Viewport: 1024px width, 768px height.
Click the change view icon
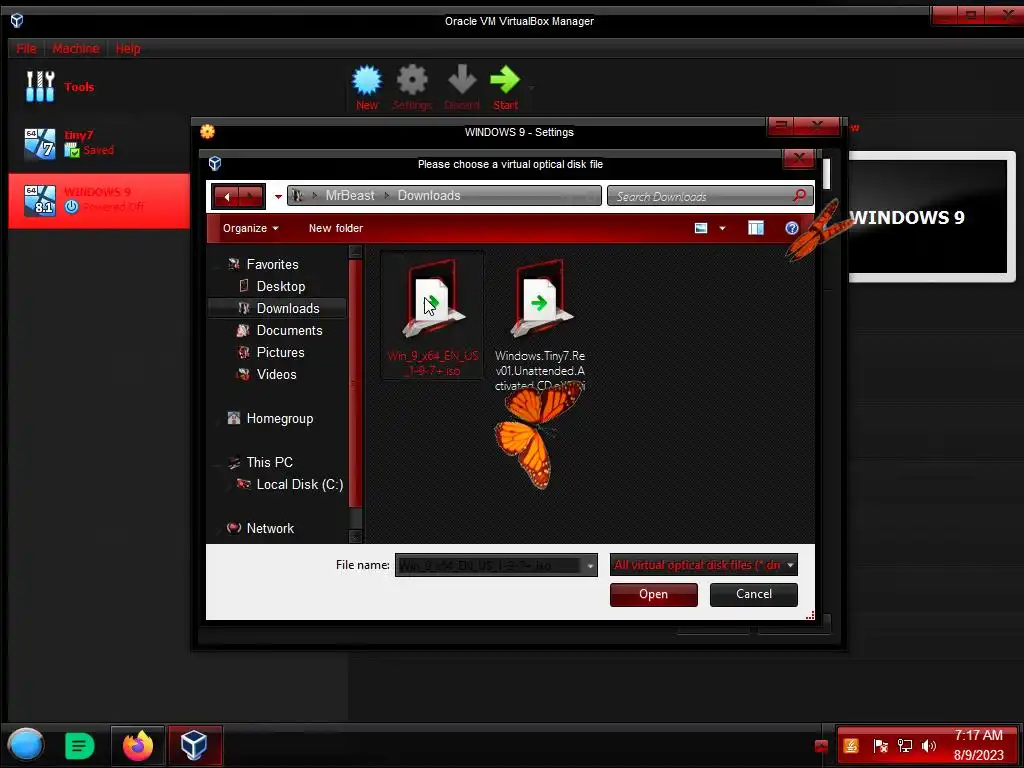pyautogui.click(x=701, y=228)
